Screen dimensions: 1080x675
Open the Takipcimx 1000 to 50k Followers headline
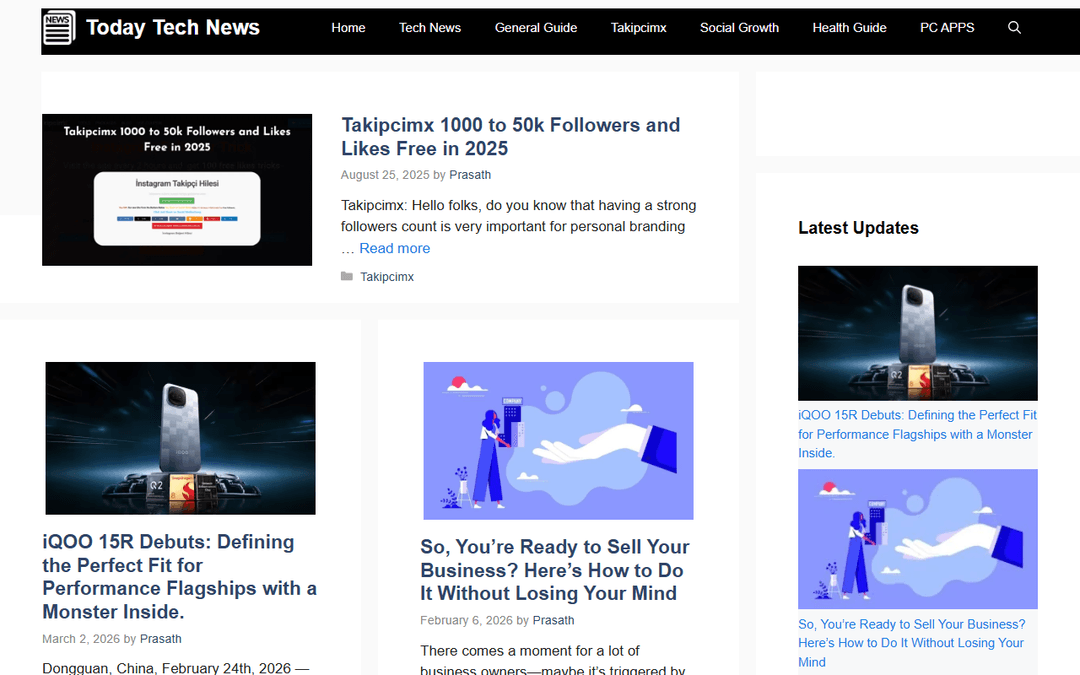tap(510, 136)
